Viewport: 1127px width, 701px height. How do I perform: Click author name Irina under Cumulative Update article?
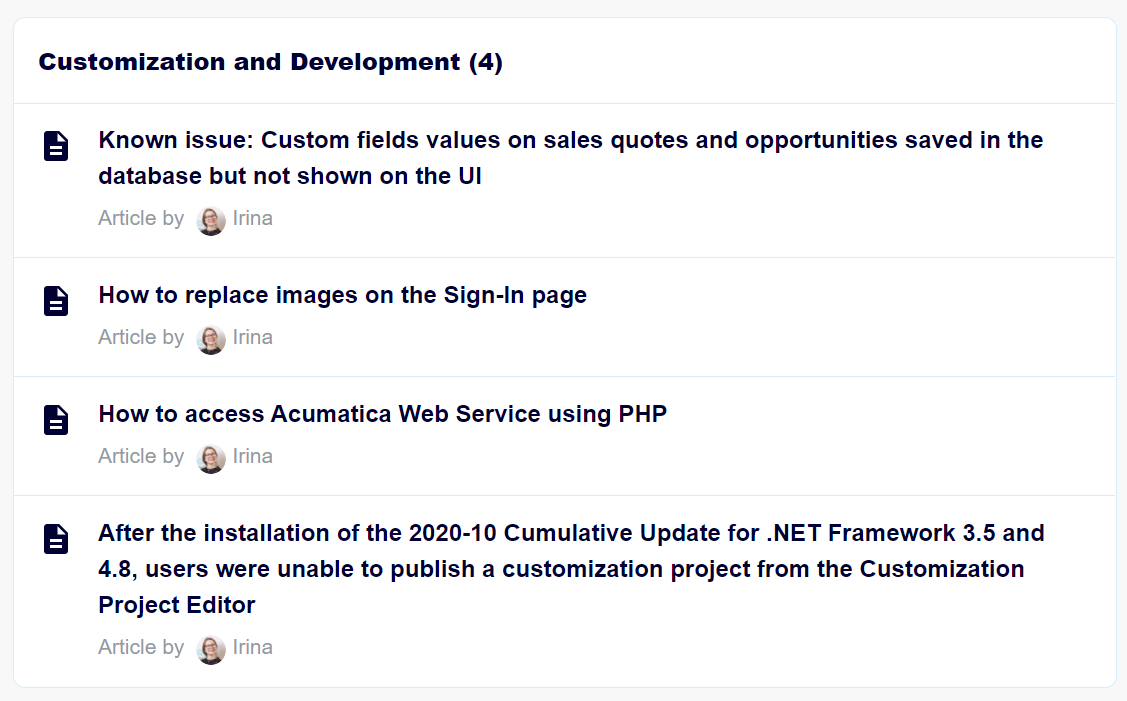pyautogui.click(x=252, y=647)
